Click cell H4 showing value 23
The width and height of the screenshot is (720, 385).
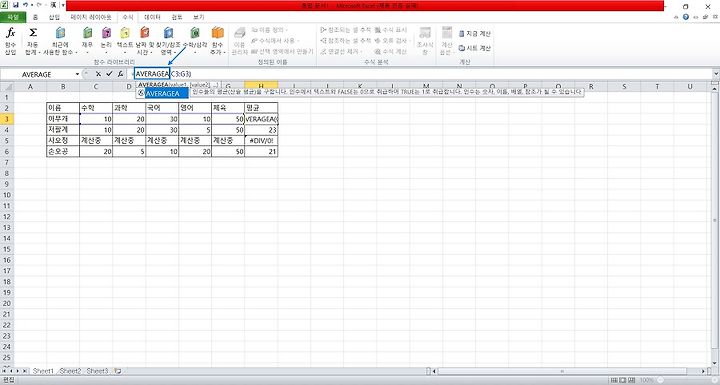pyautogui.click(x=261, y=130)
